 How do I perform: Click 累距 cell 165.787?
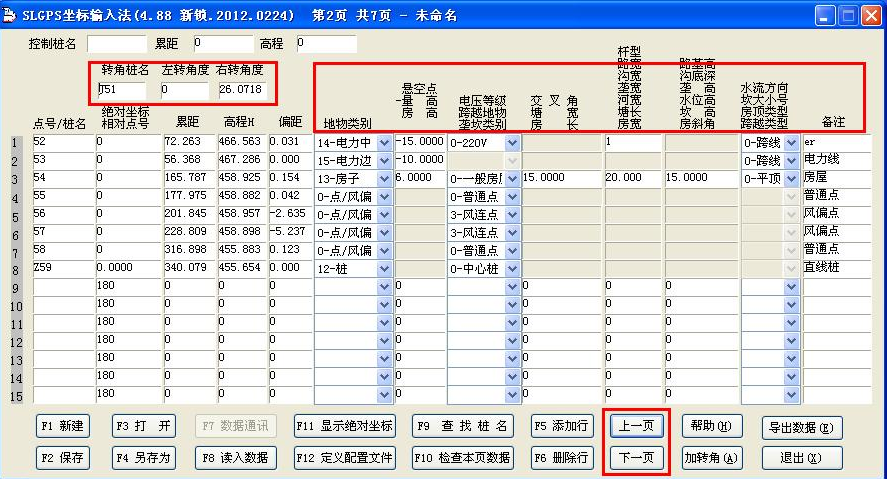point(191,178)
